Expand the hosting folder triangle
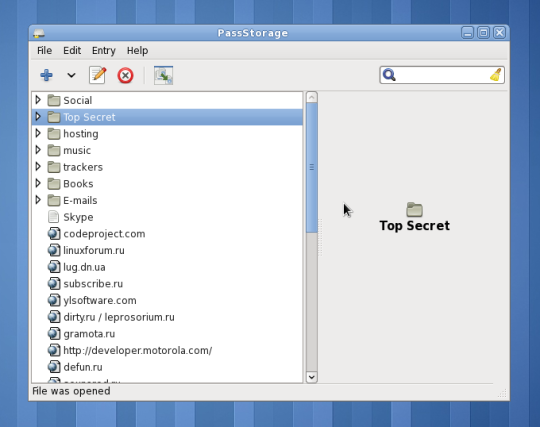This screenshot has width=540, height=427. click(38, 133)
